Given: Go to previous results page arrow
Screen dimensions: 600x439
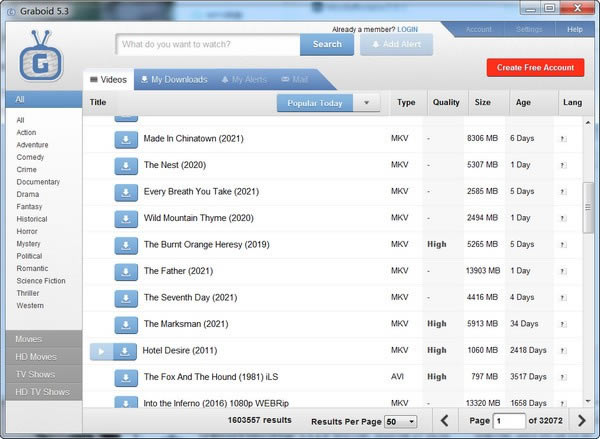Looking at the screenshot, I should [445, 421].
